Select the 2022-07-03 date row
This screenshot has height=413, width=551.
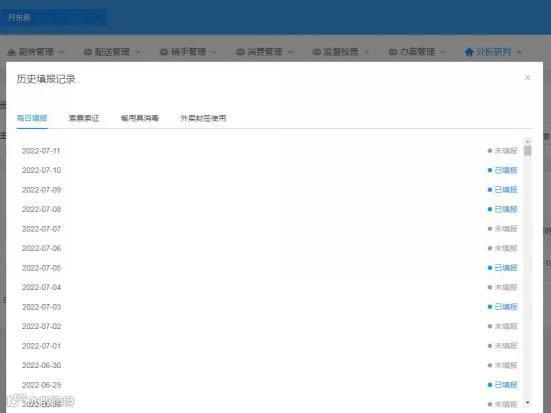[x=269, y=307]
